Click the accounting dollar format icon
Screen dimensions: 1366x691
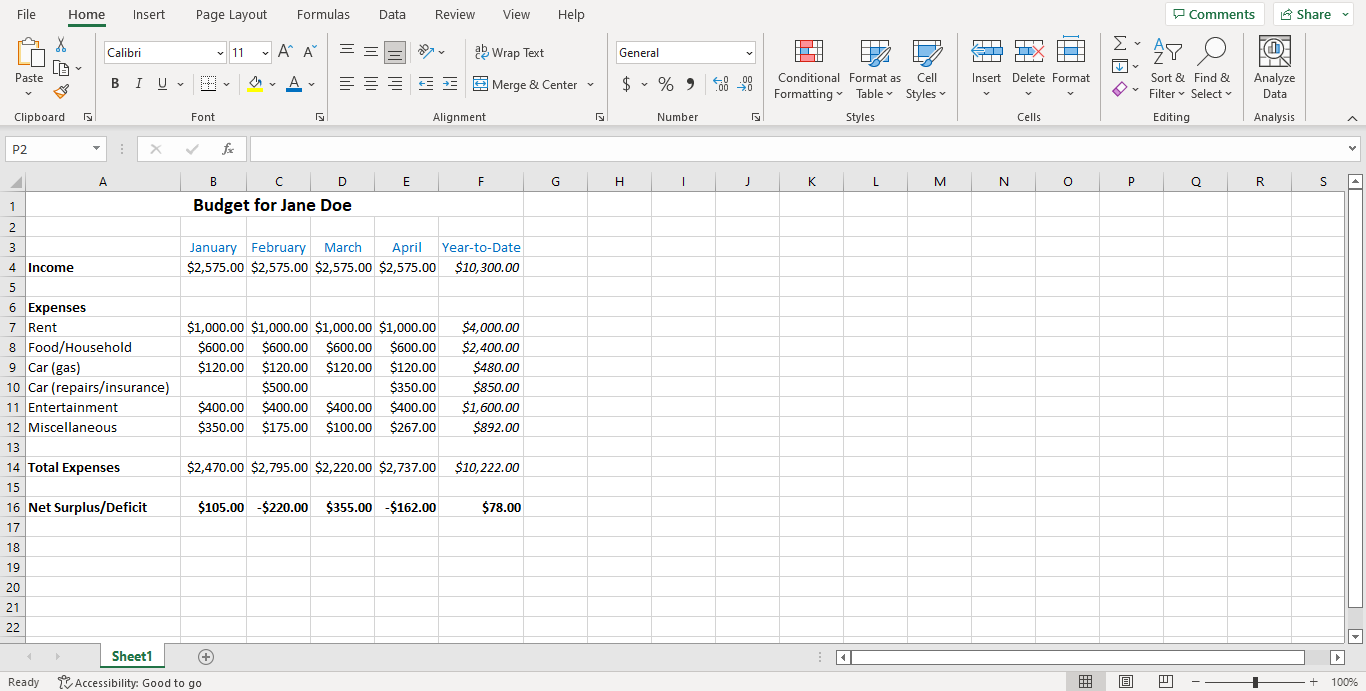pyautogui.click(x=626, y=84)
